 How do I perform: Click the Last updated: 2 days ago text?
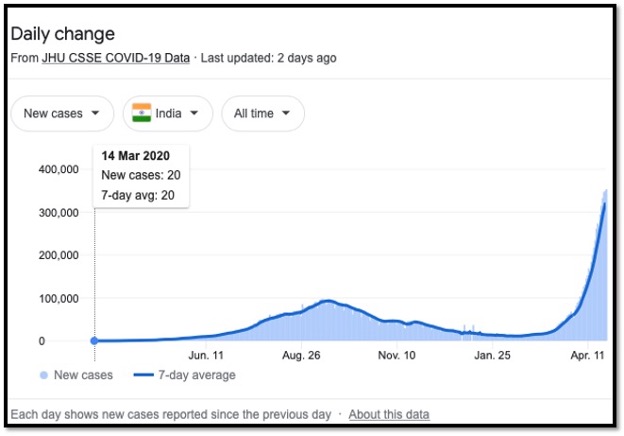click(269, 58)
